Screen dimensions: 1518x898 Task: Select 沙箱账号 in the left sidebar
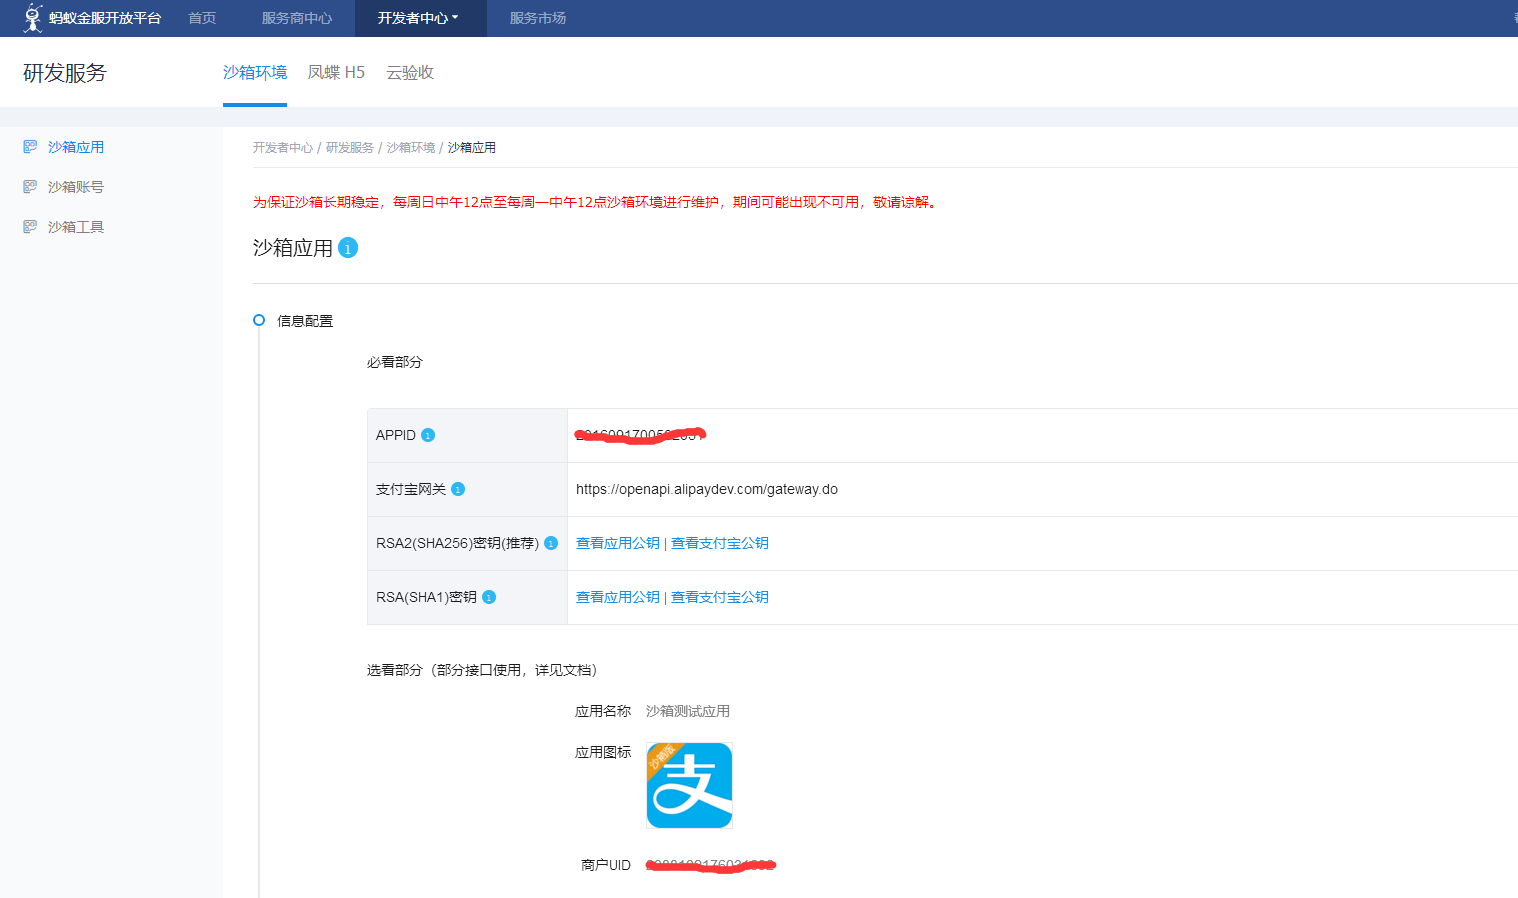coord(76,187)
